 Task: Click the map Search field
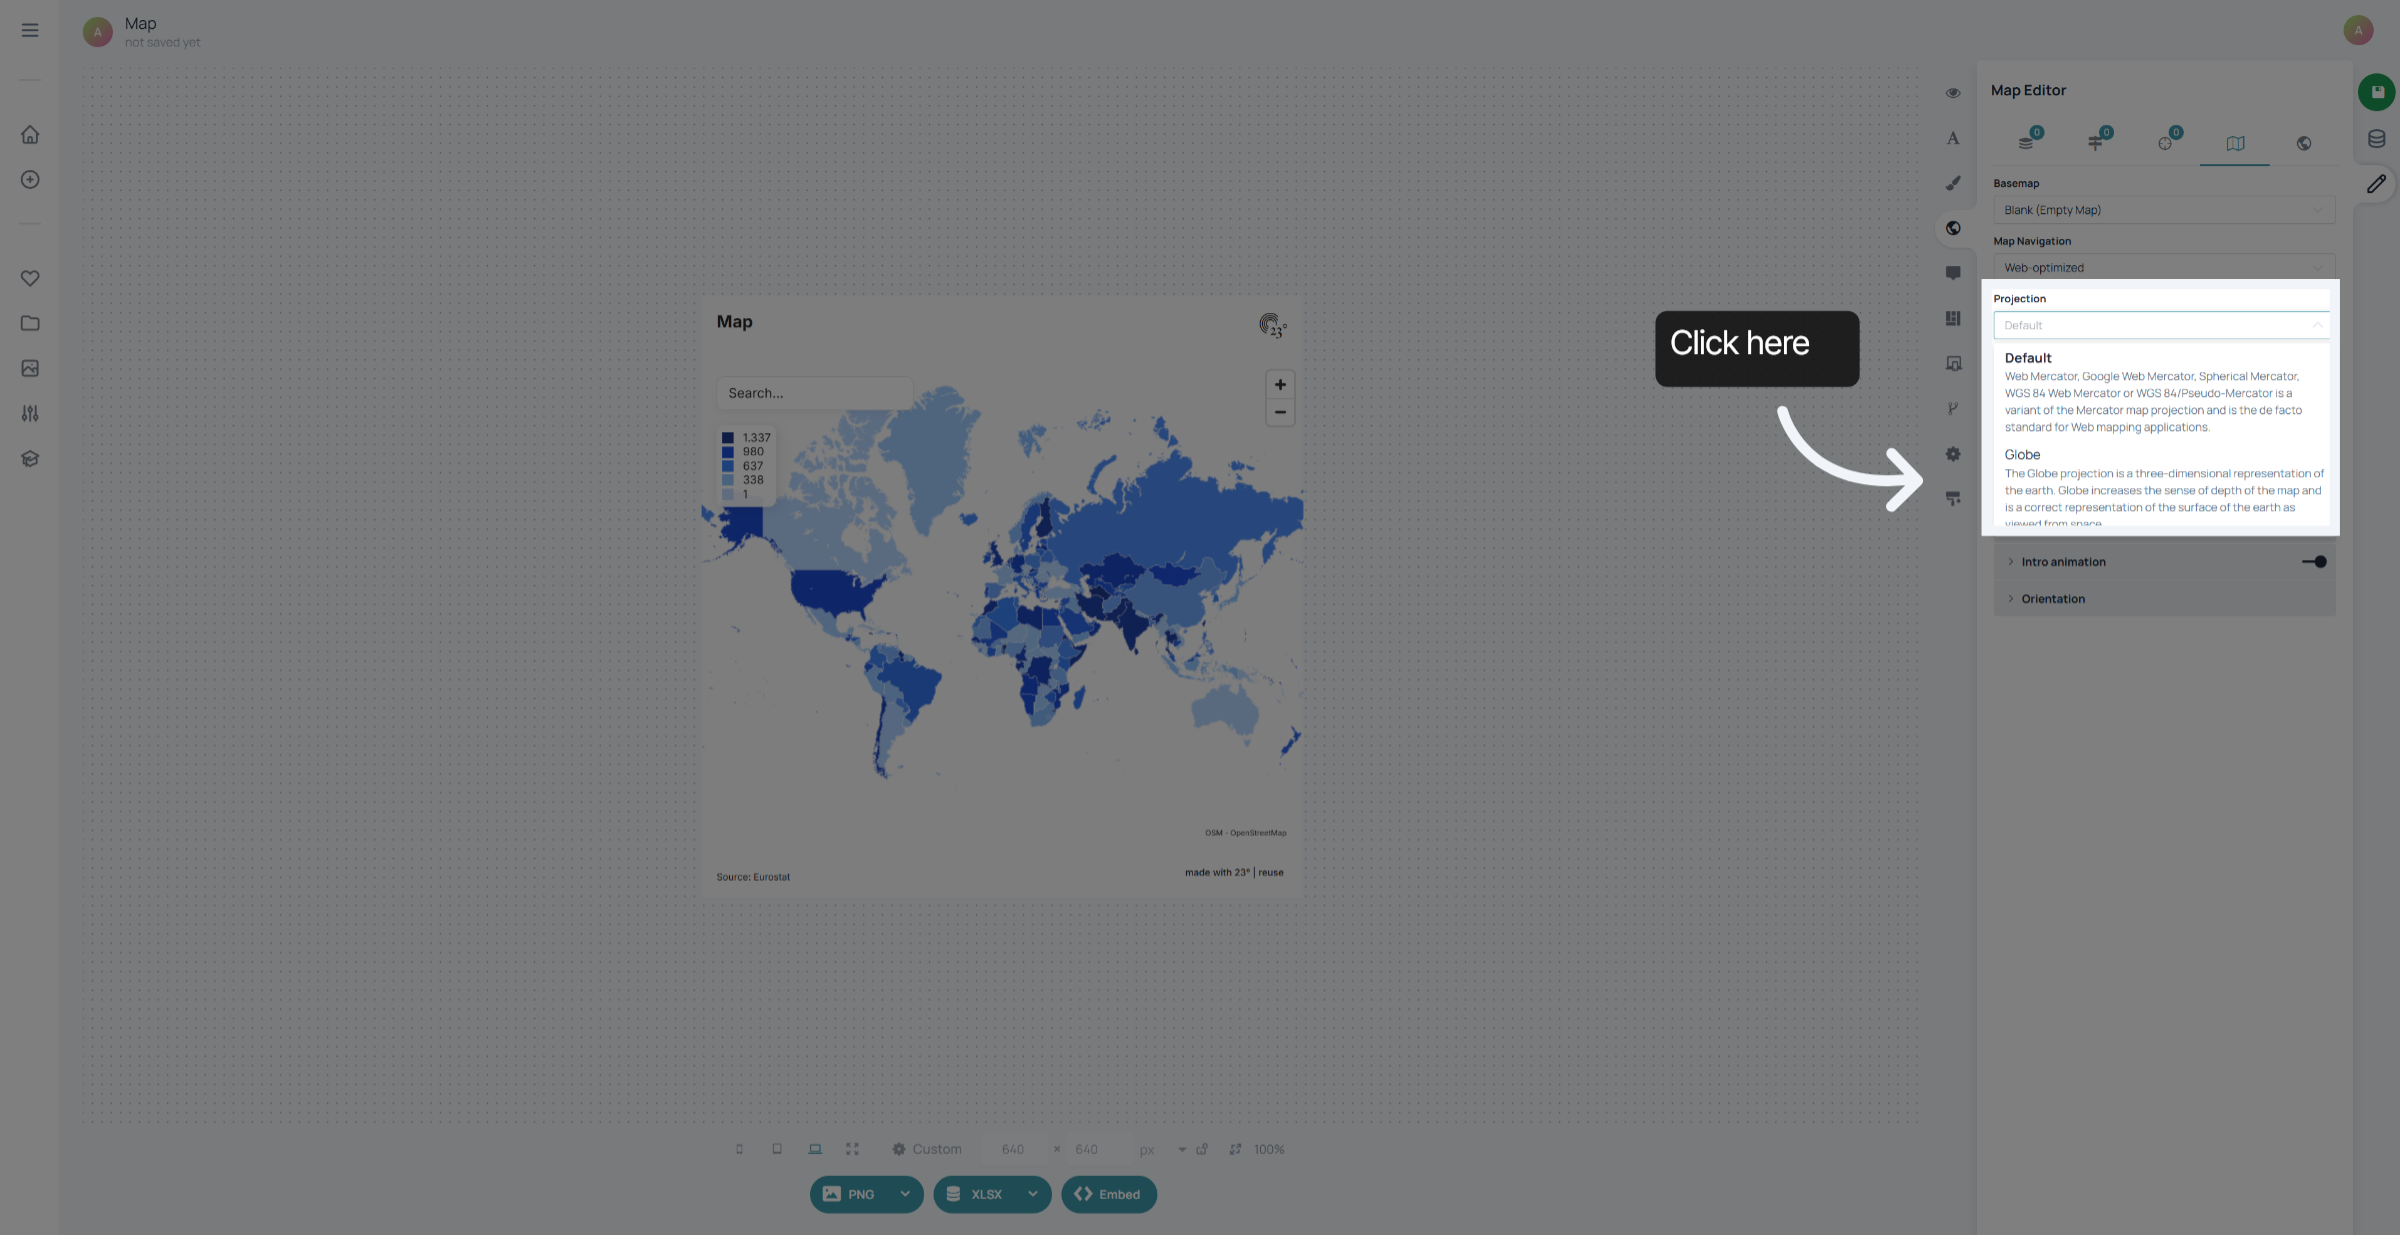click(x=814, y=393)
